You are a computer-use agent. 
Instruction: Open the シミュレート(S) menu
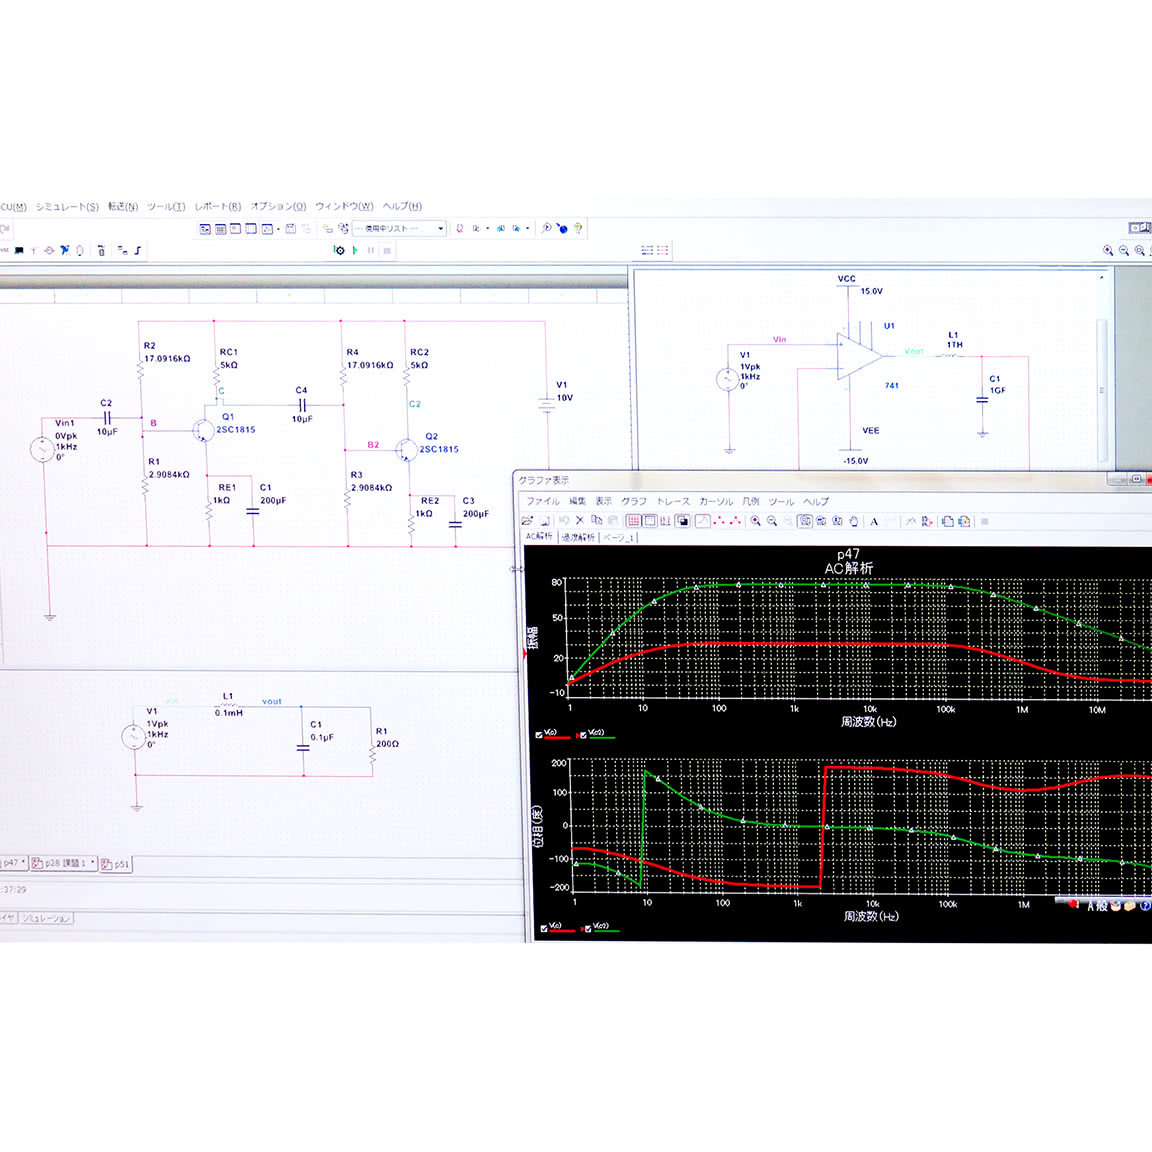[x=67, y=206]
